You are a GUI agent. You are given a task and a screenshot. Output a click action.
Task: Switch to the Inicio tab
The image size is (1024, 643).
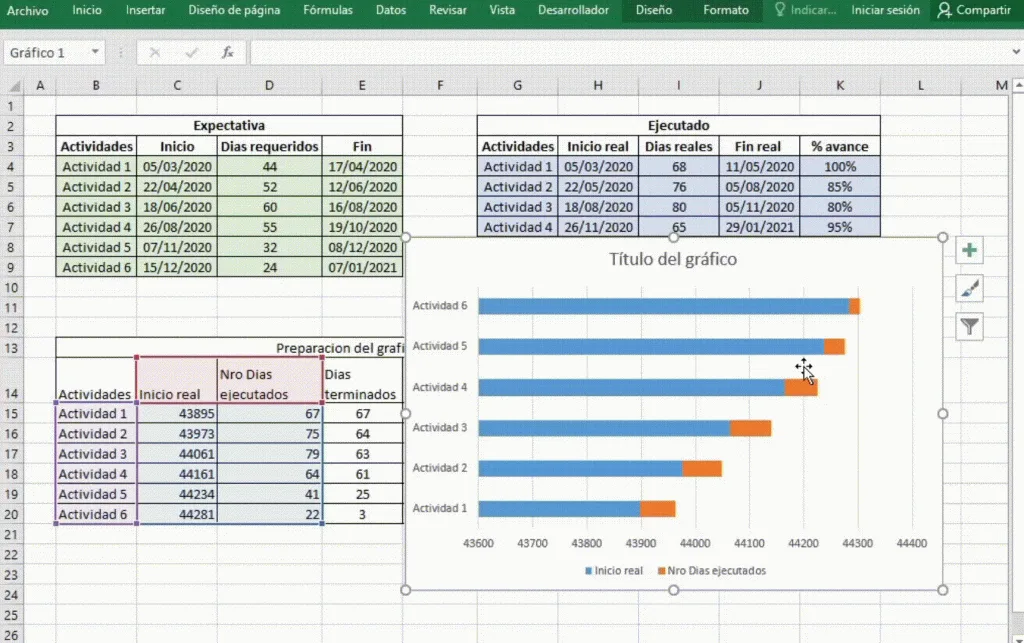tap(87, 10)
